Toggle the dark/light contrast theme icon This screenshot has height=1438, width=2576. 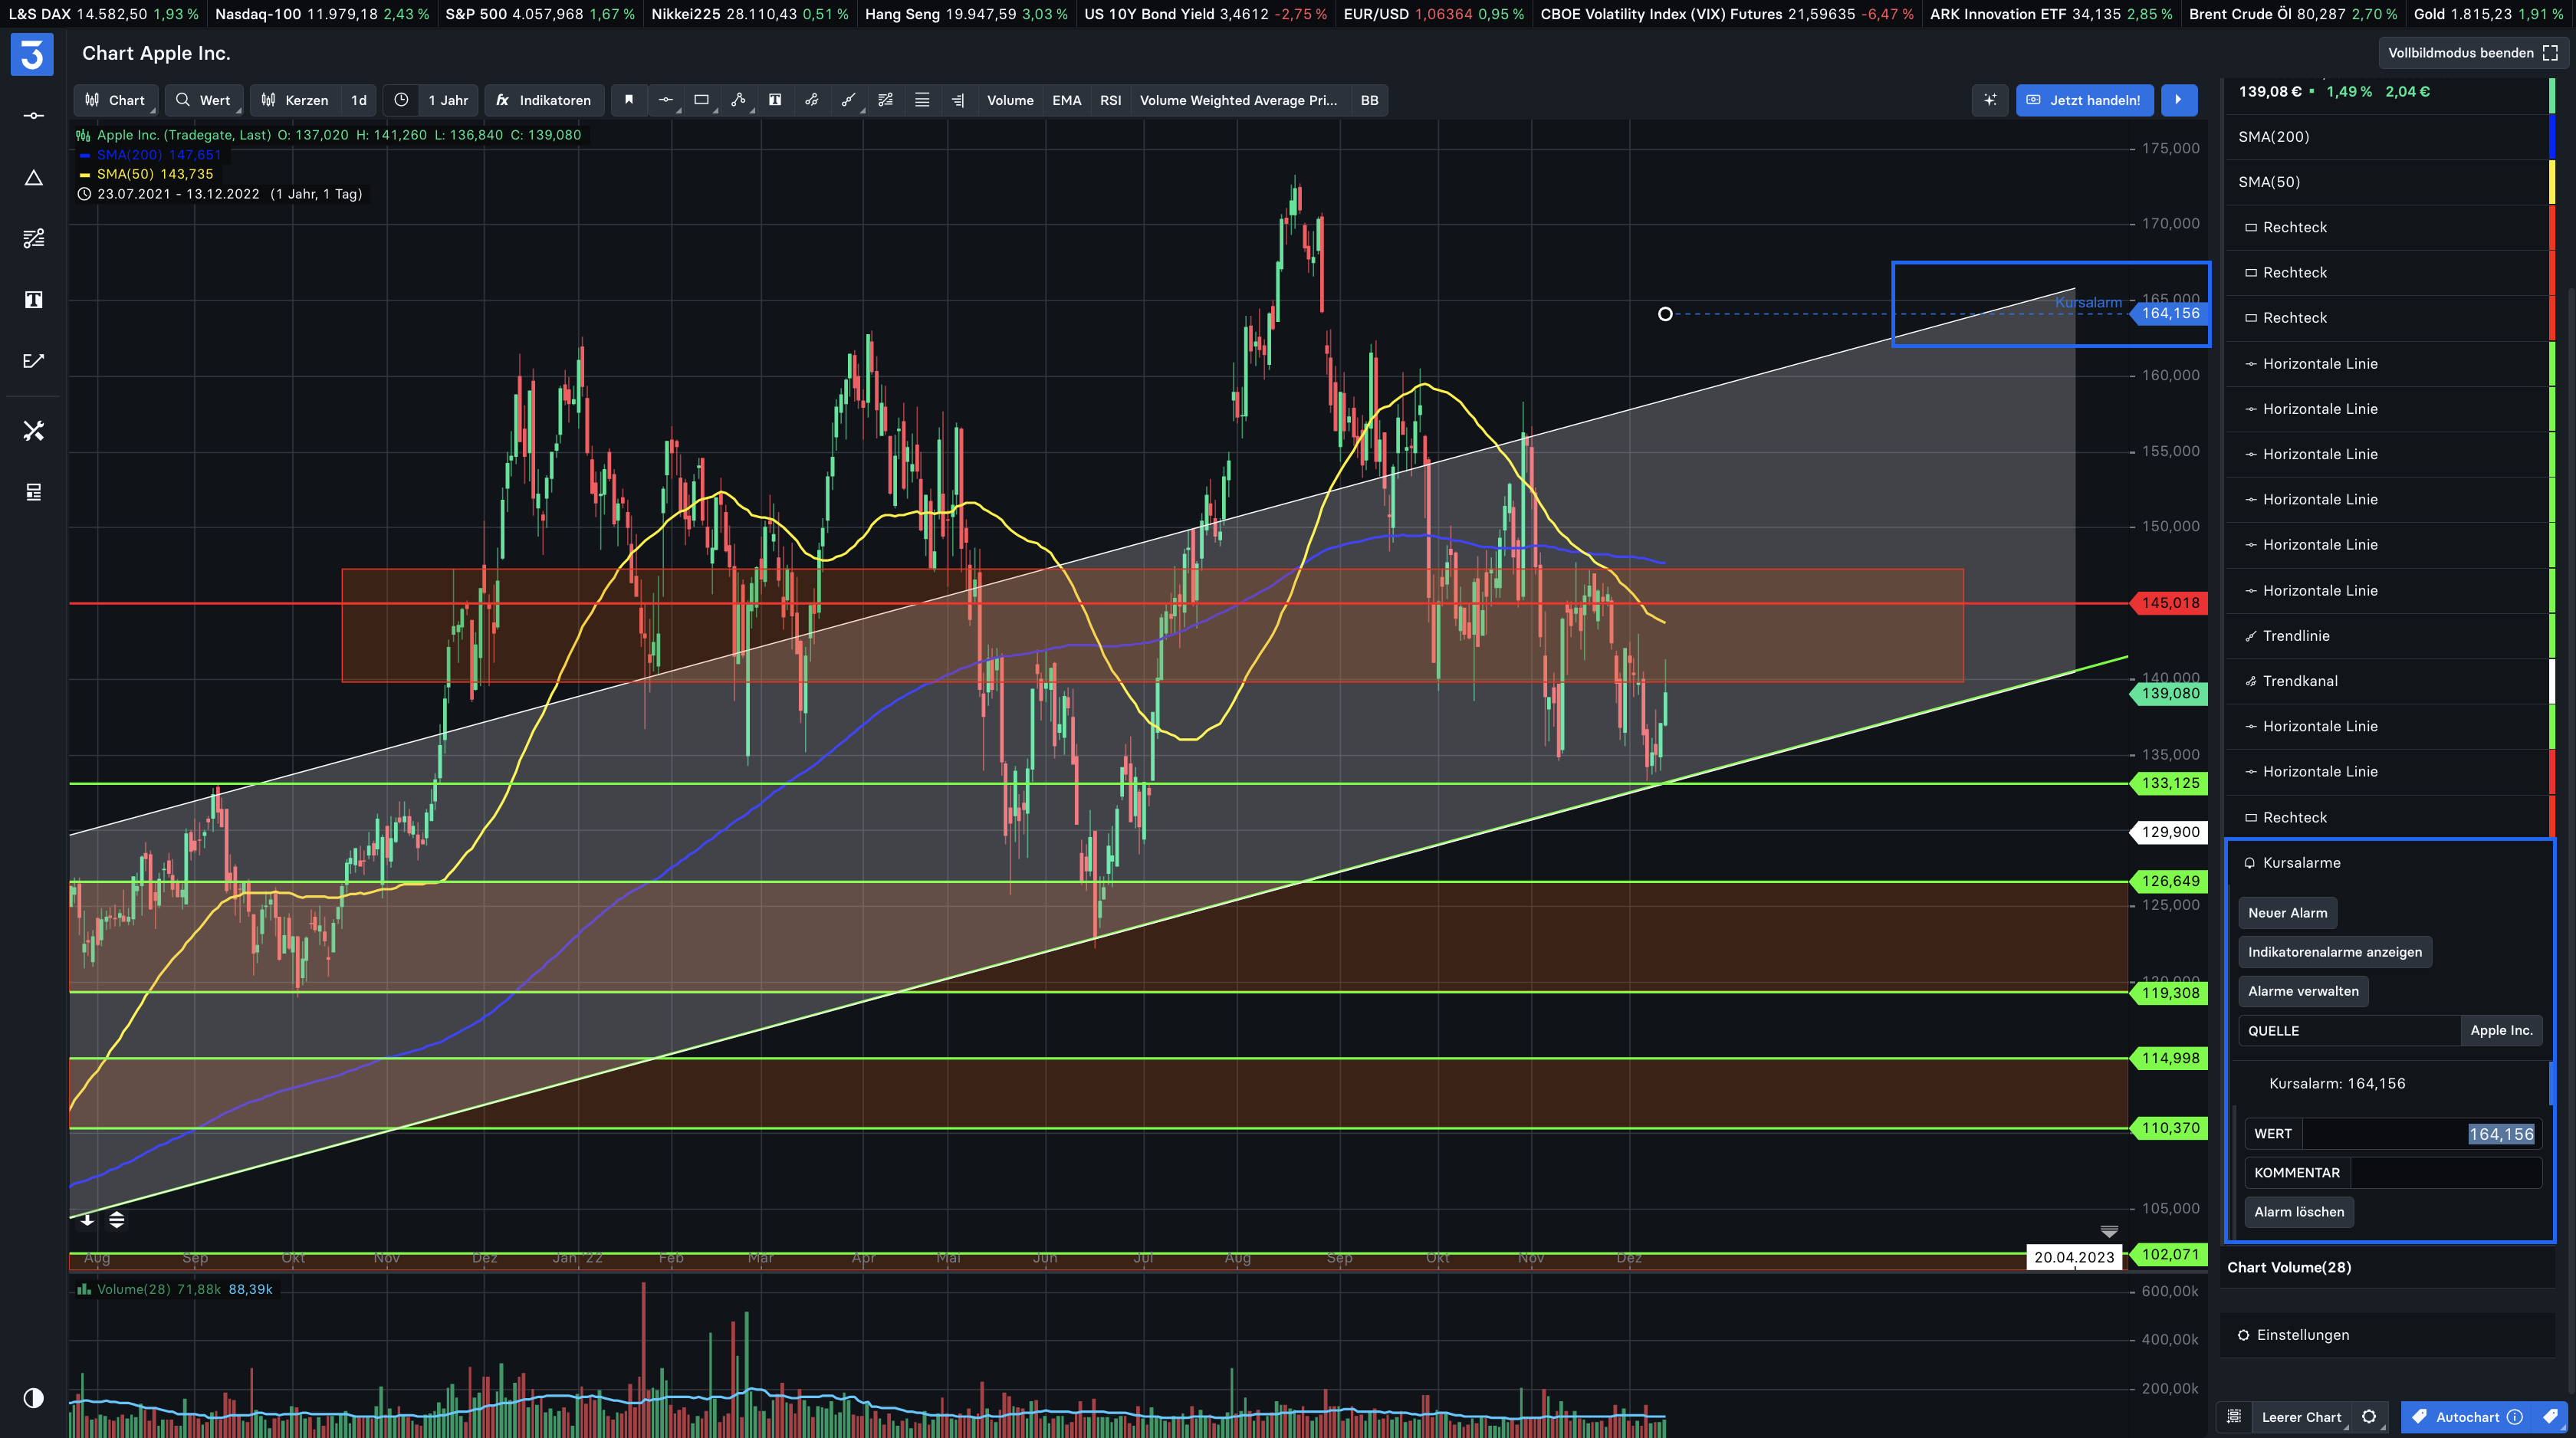(x=33, y=1398)
